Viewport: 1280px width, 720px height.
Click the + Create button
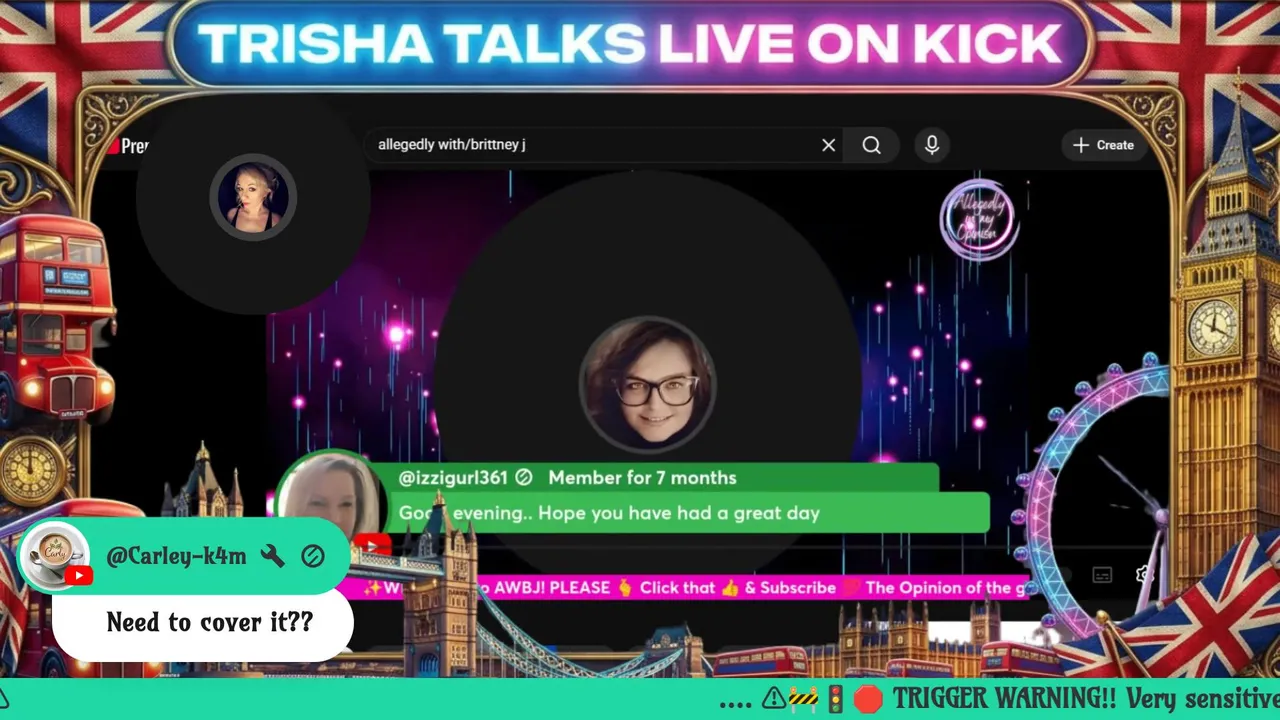coord(1104,145)
